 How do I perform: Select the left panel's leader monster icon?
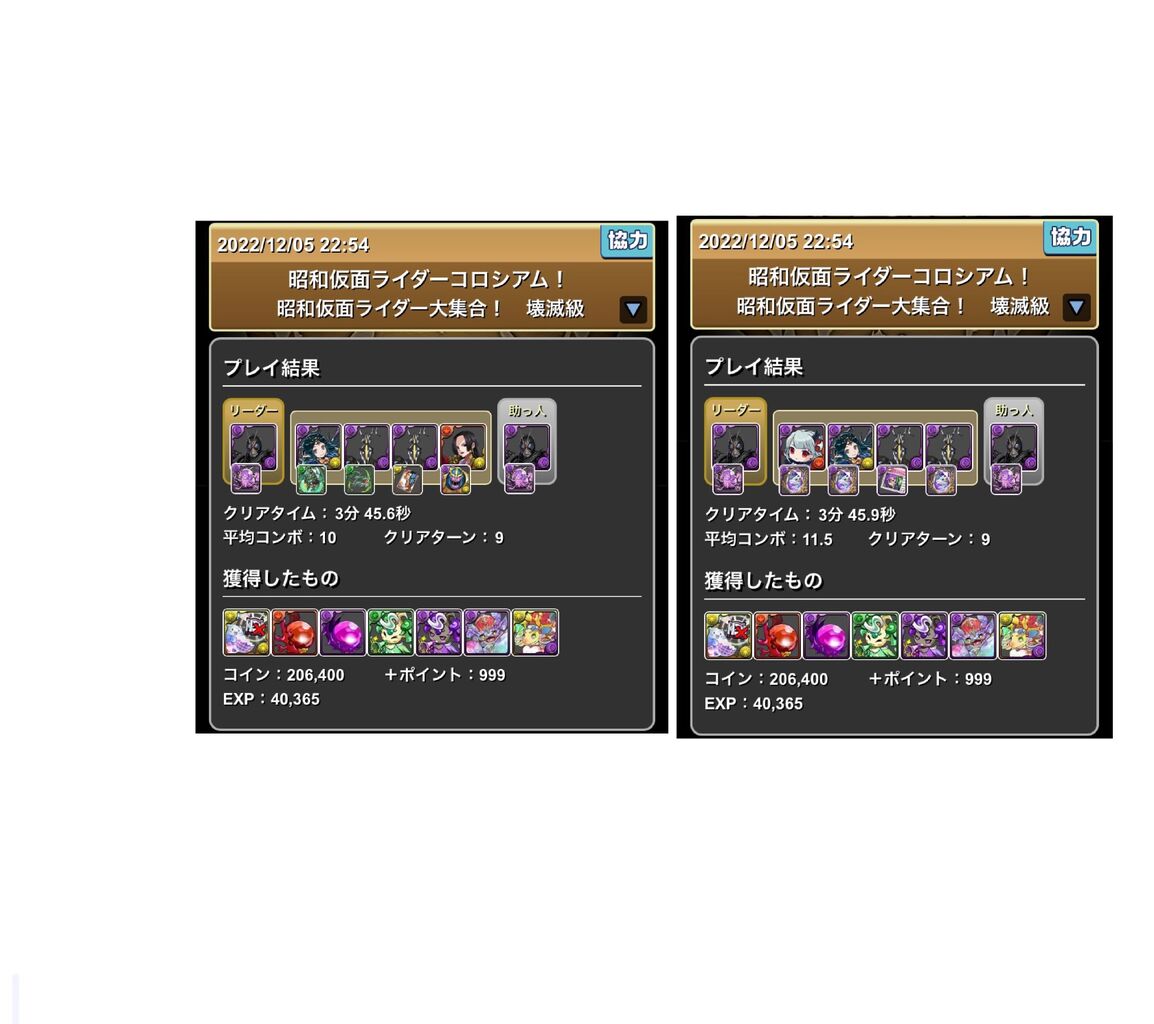[x=254, y=446]
